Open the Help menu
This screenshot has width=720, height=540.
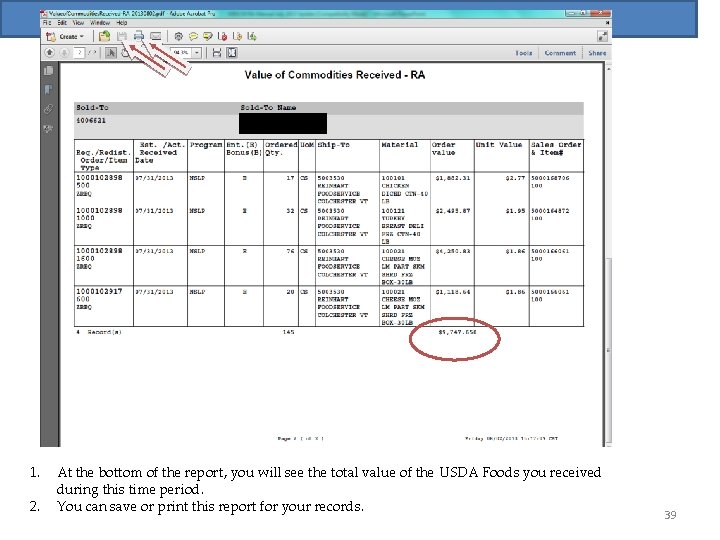click(x=122, y=22)
